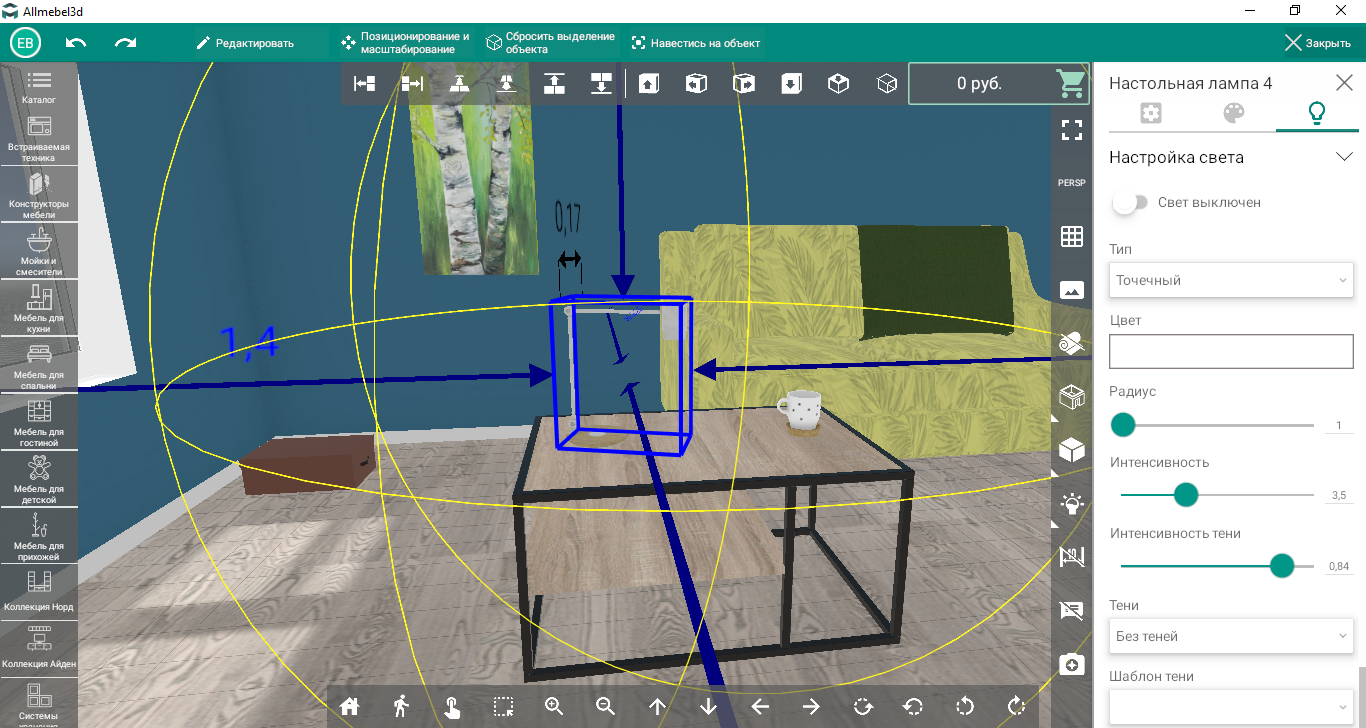
Task: Open the Тени dropdown showing Без теней
Action: pos(1232,636)
